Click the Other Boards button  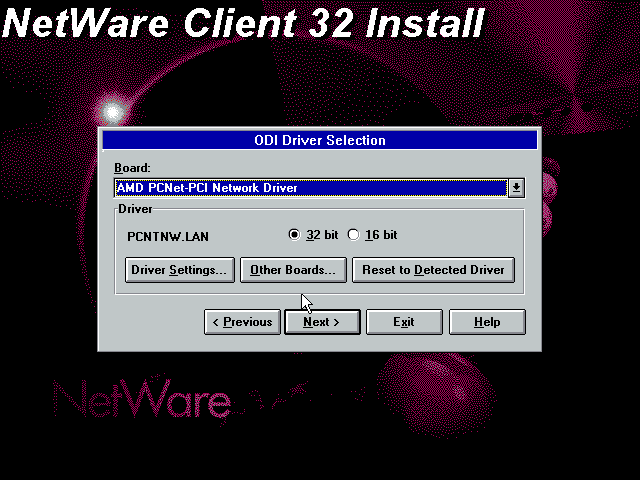point(293,270)
